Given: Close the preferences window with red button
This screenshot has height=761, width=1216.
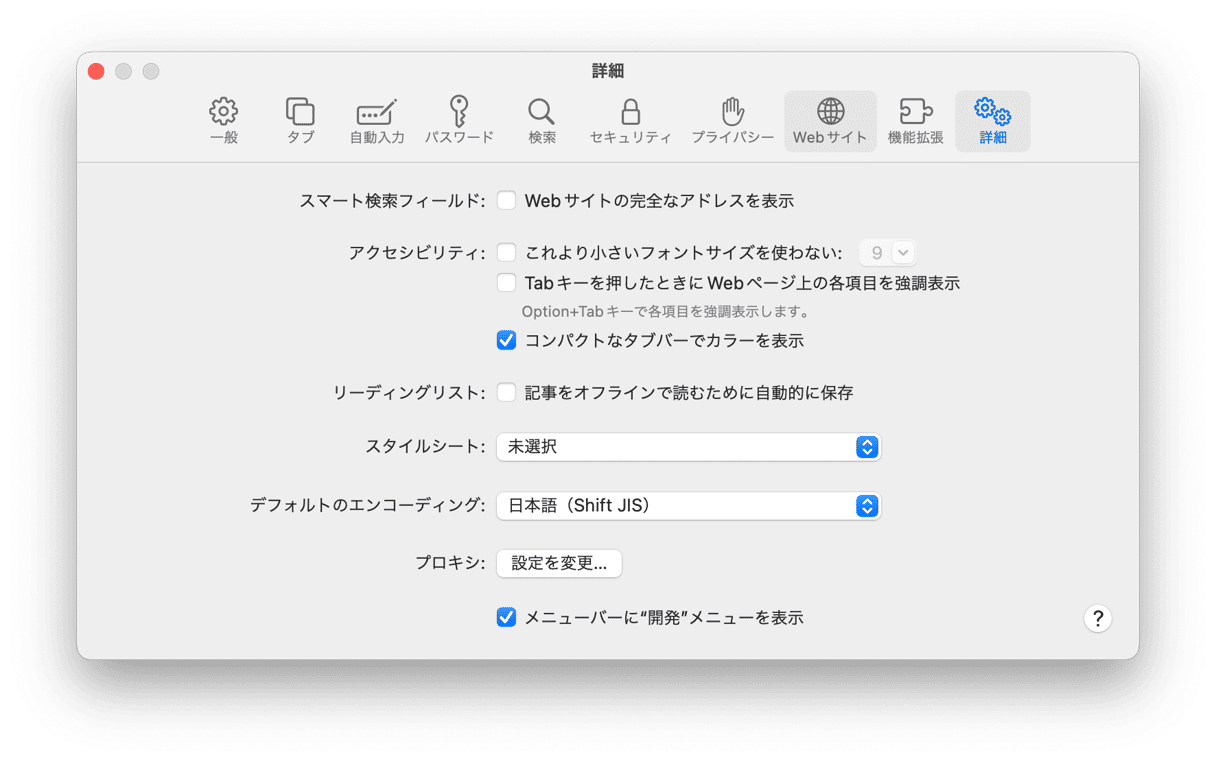Looking at the screenshot, I should click(x=96, y=71).
